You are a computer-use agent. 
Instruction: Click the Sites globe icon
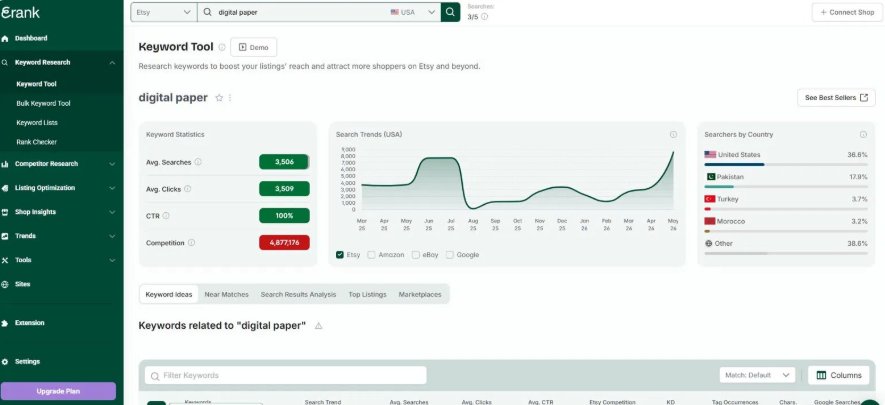point(5,284)
